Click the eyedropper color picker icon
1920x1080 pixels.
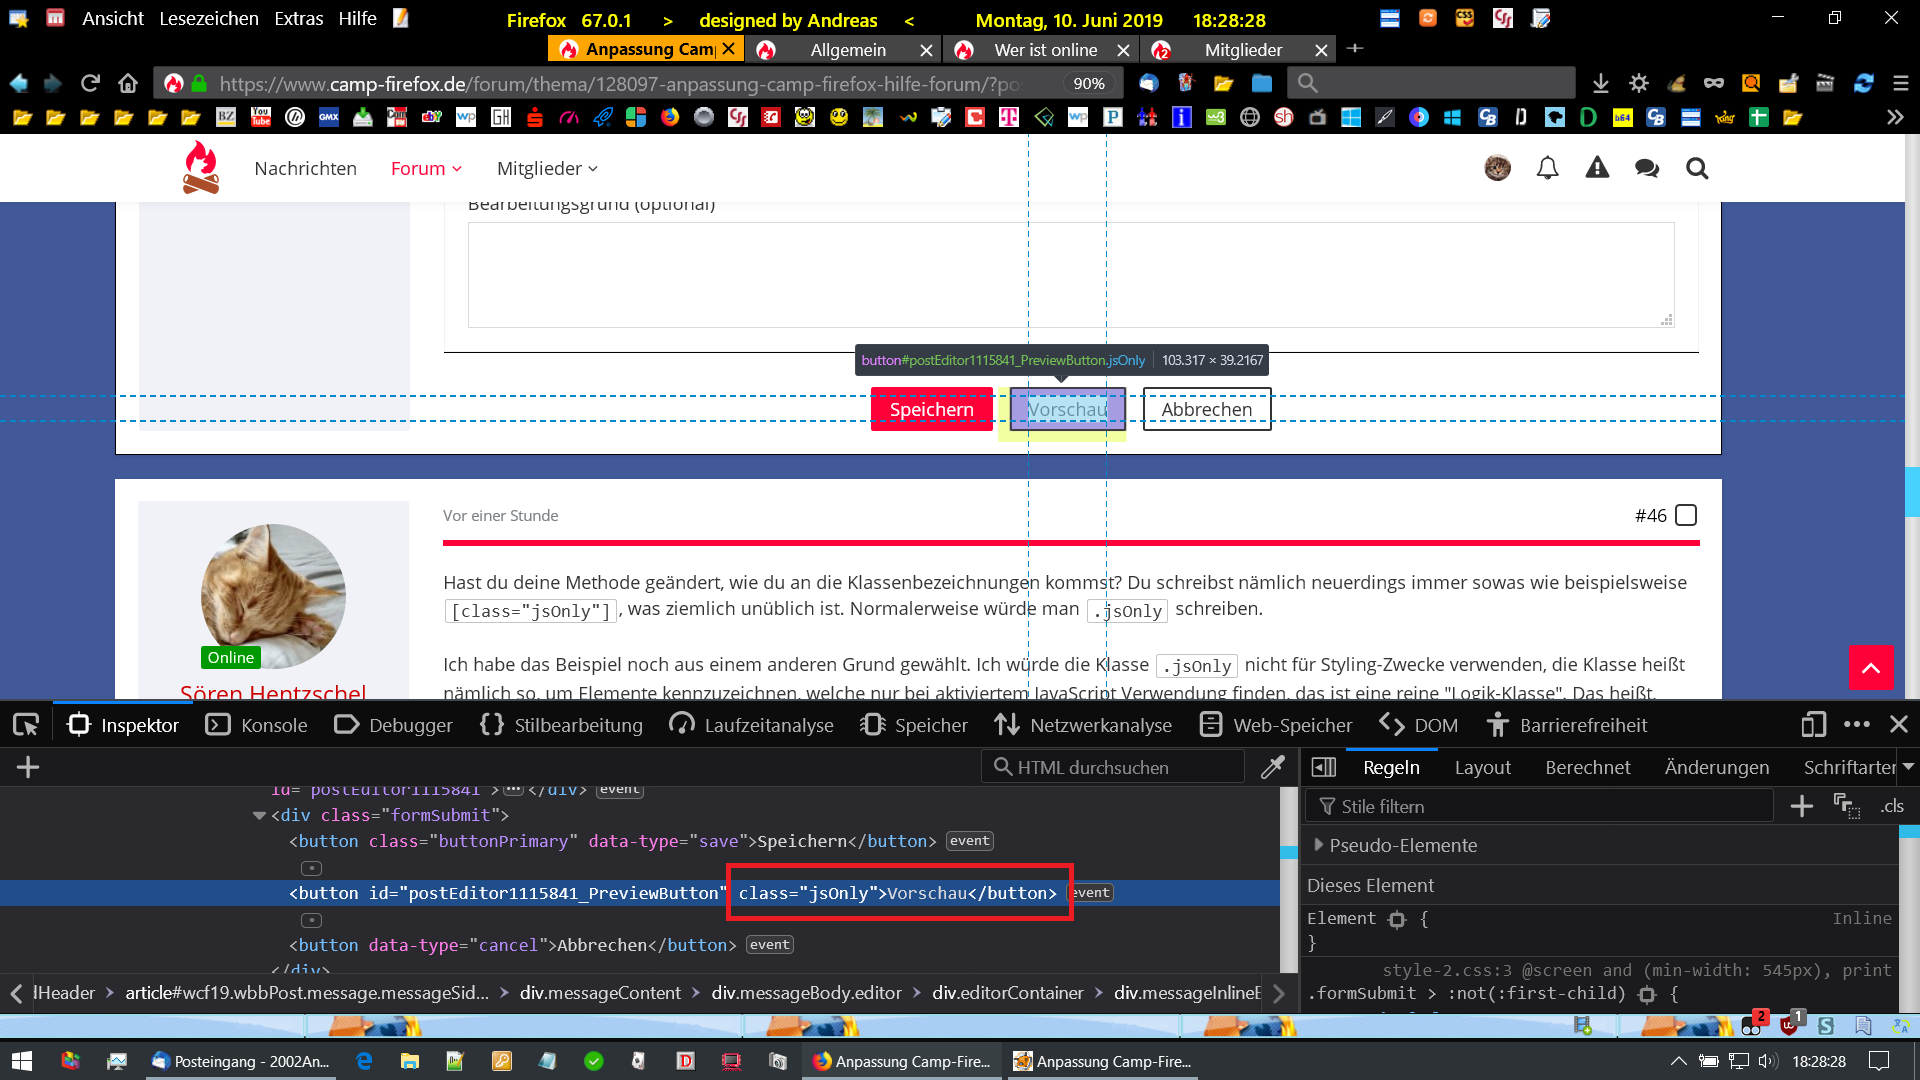[1272, 767]
